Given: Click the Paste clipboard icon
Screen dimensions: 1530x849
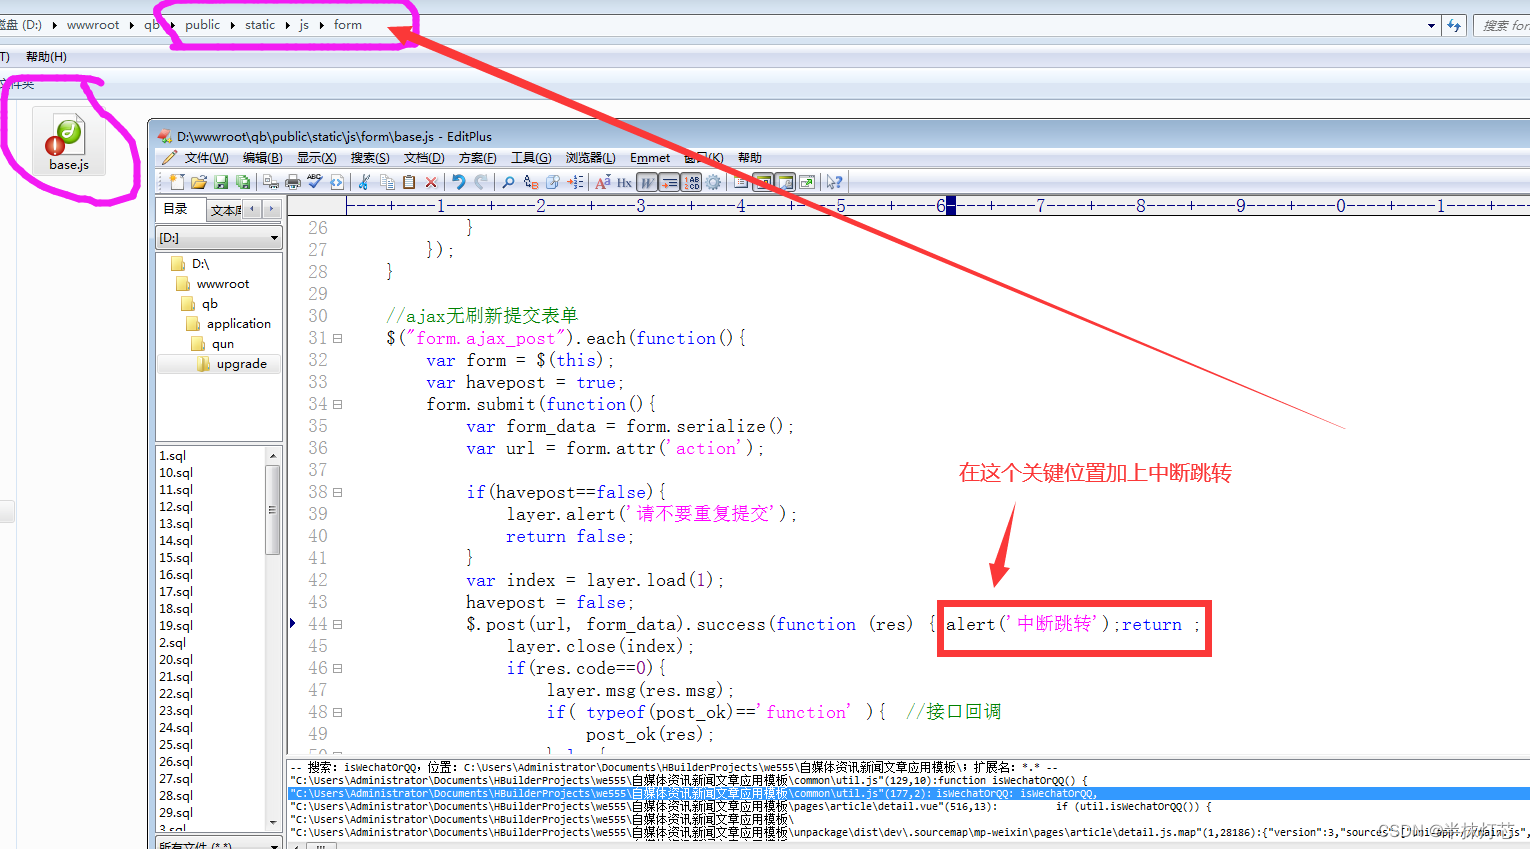Looking at the screenshot, I should [x=408, y=181].
